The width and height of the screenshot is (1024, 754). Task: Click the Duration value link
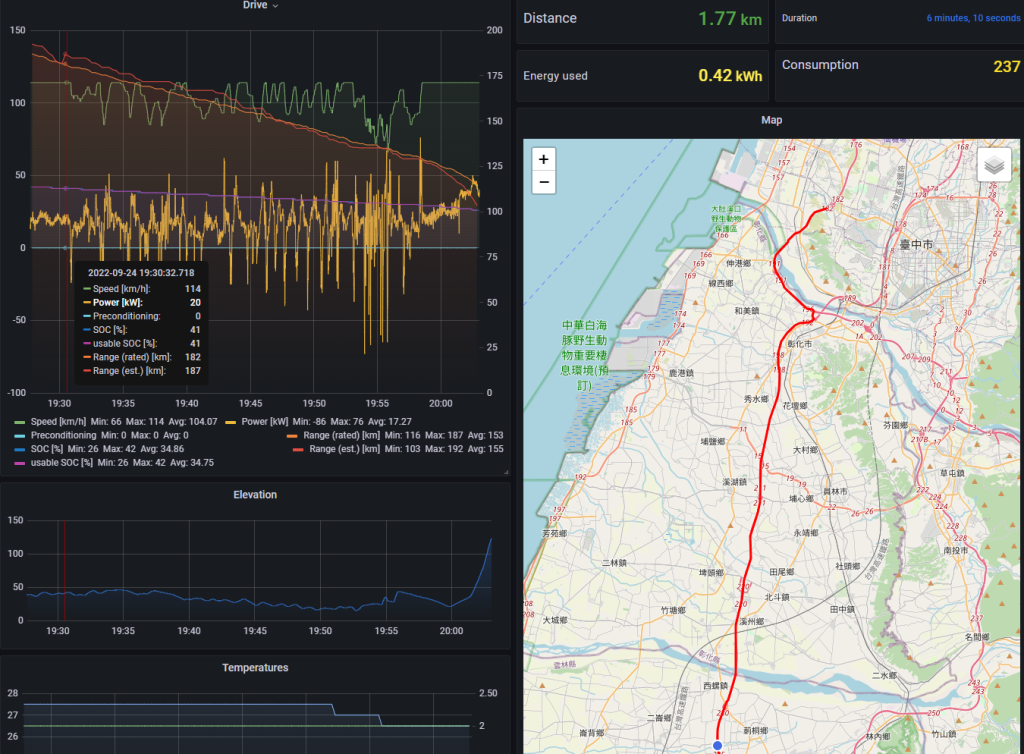972,18
